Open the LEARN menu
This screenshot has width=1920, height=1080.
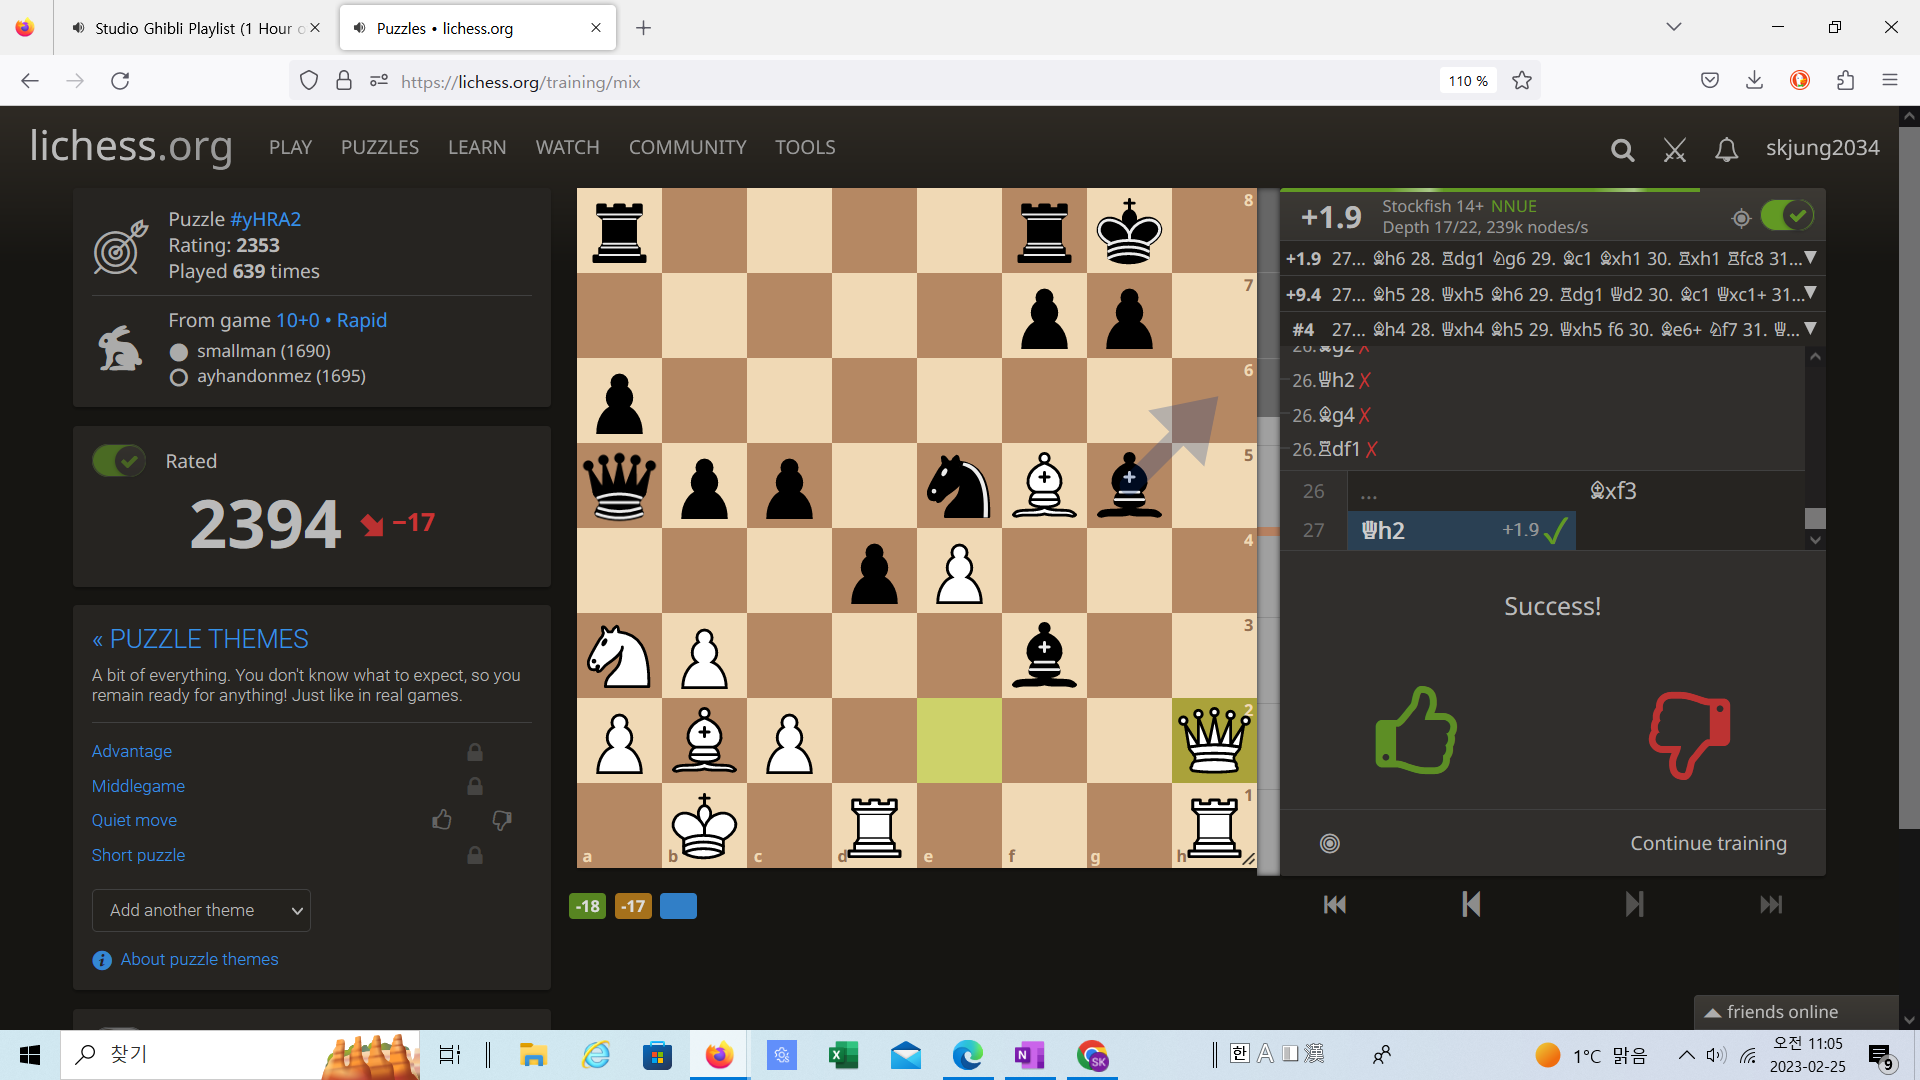coord(477,147)
